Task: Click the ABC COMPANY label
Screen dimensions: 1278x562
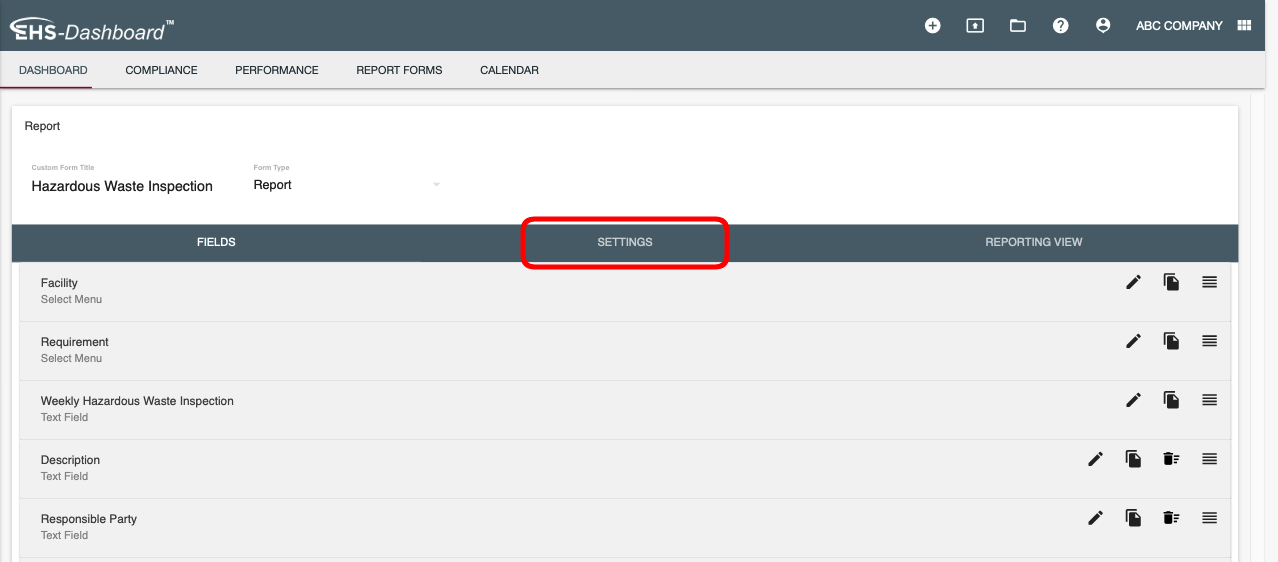Action: point(1179,26)
